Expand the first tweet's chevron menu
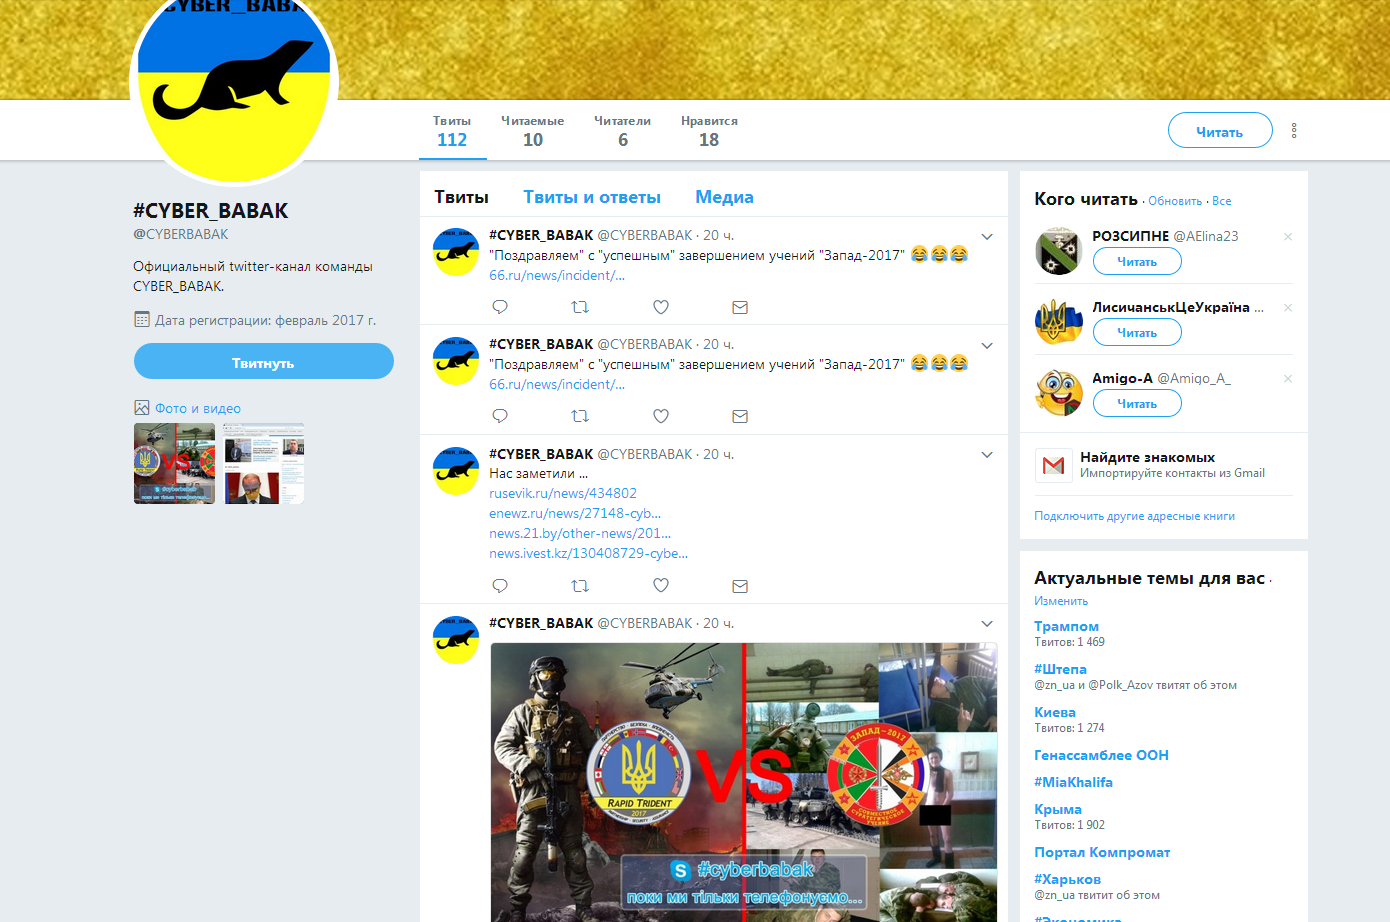The width and height of the screenshot is (1390, 922). [x=986, y=237]
